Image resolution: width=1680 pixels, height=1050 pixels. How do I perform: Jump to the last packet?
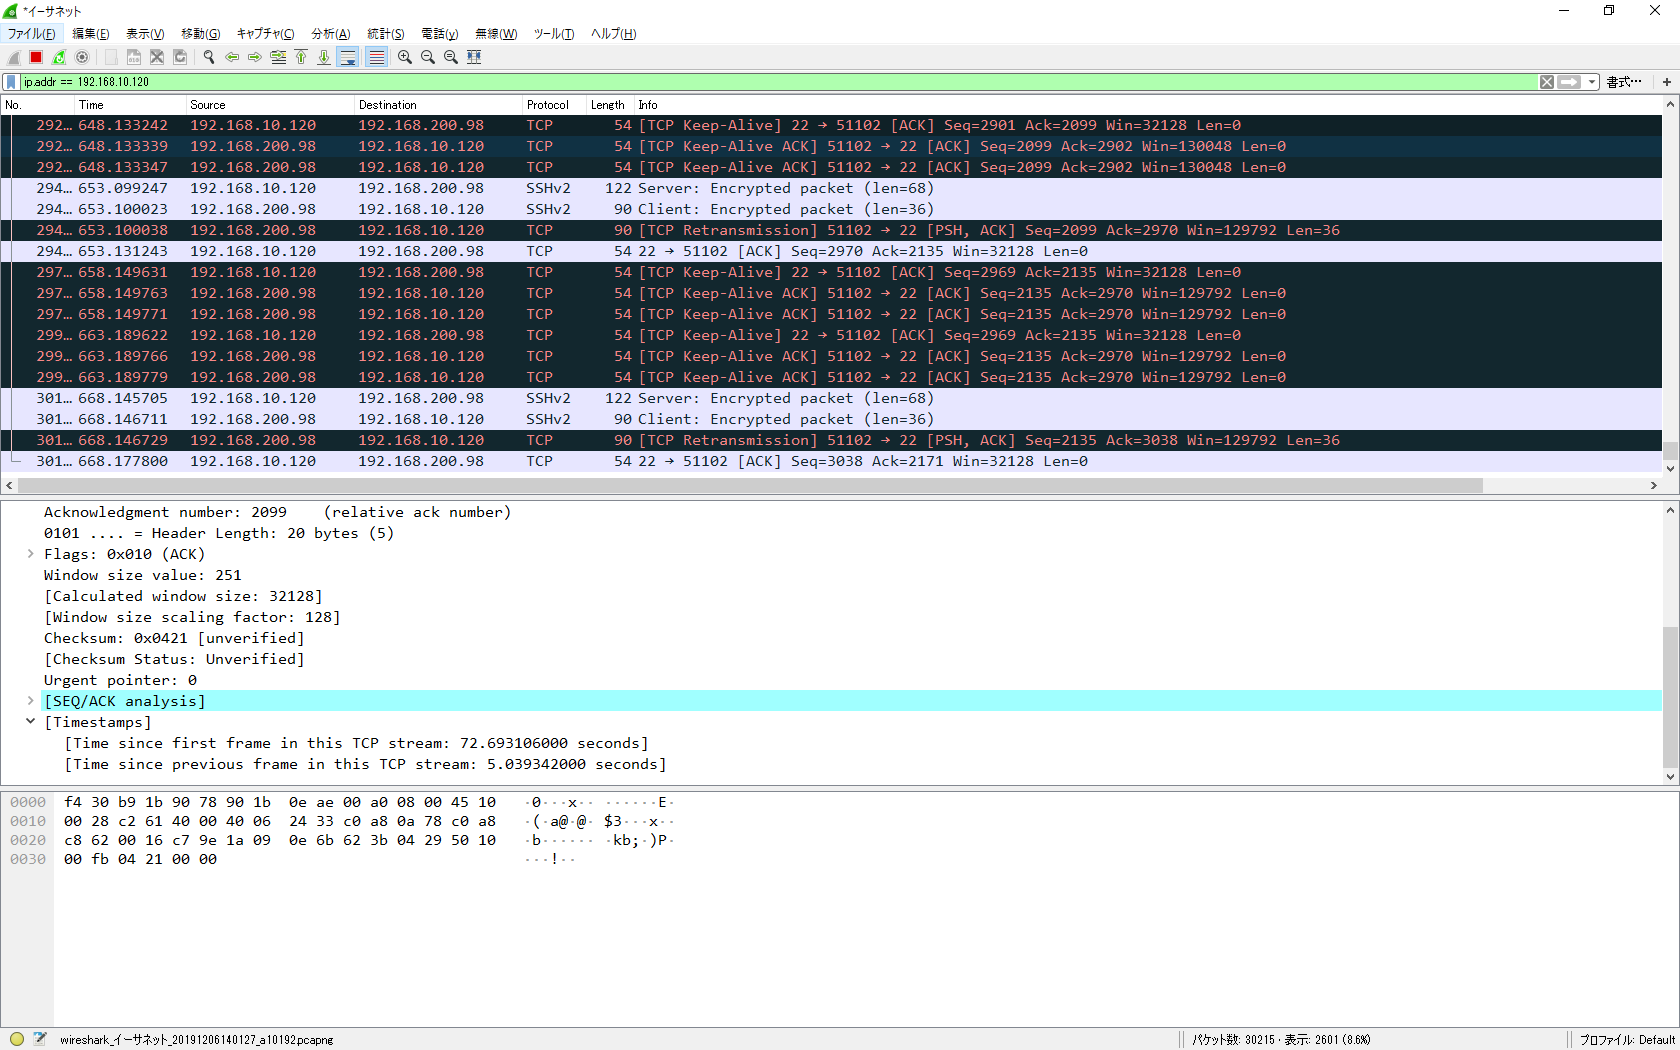pos(324,57)
